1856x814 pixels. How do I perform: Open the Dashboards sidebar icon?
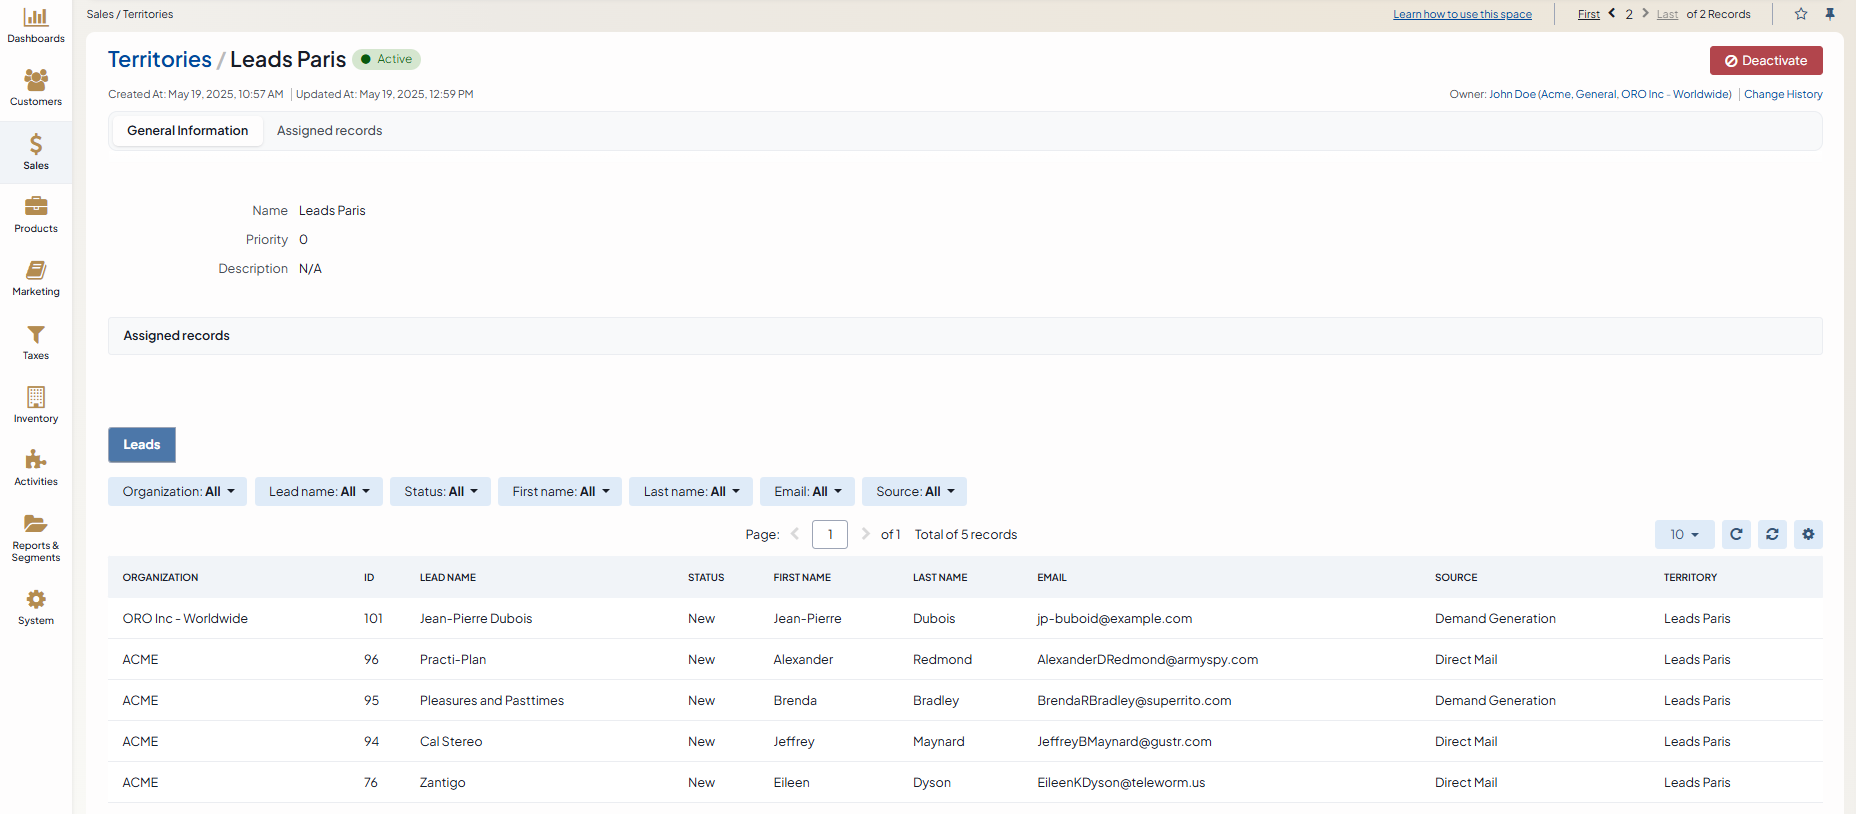tap(36, 26)
